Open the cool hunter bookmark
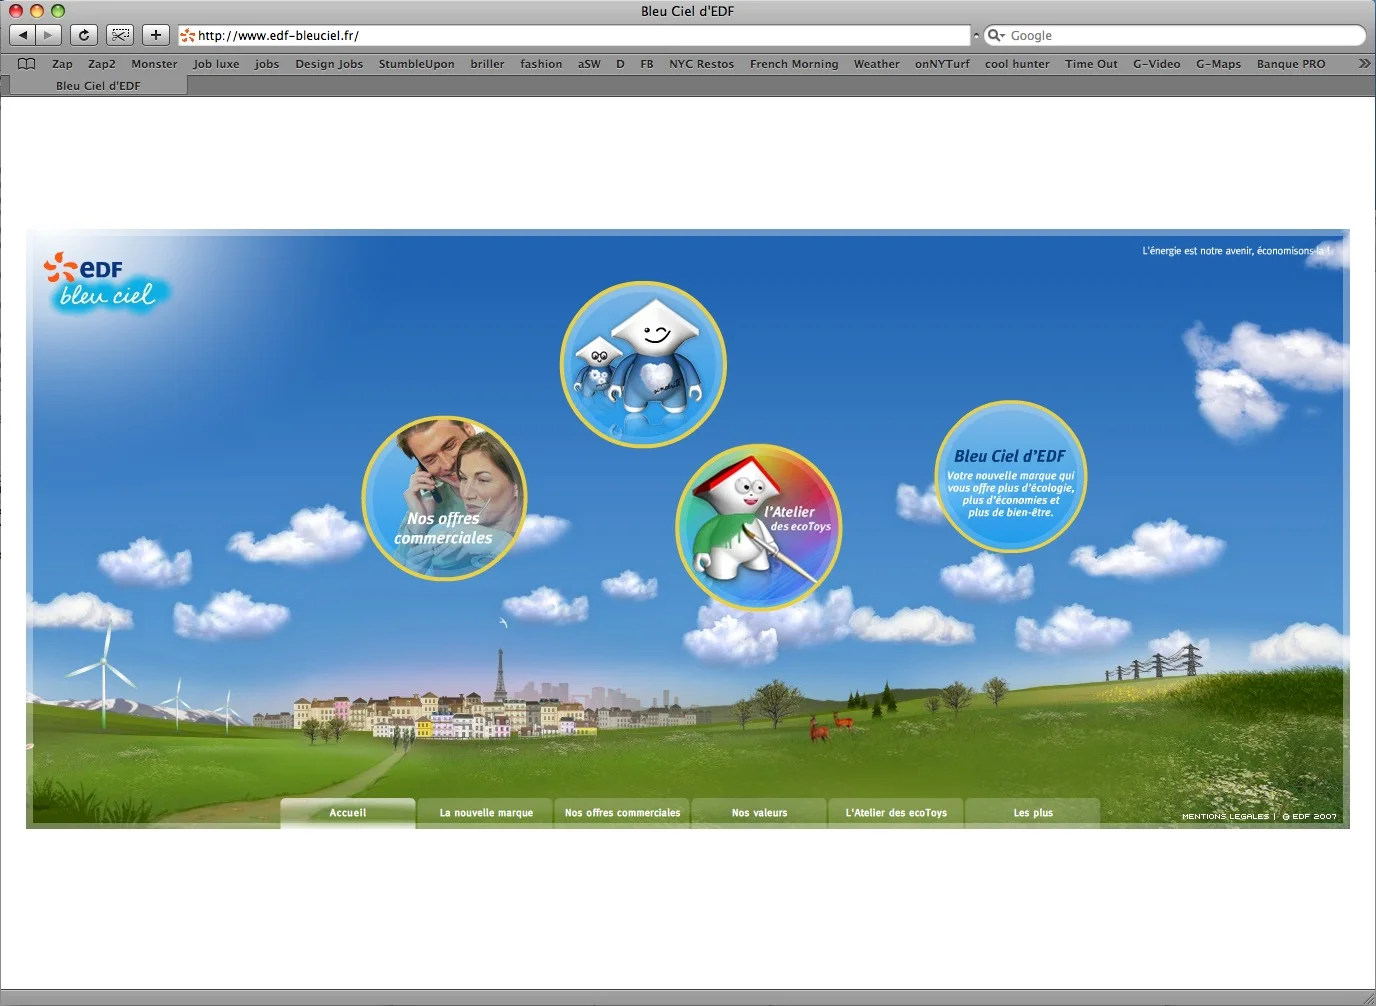Image resolution: width=1376 pixels, height=1006 pixels. tap(1017, 64)
